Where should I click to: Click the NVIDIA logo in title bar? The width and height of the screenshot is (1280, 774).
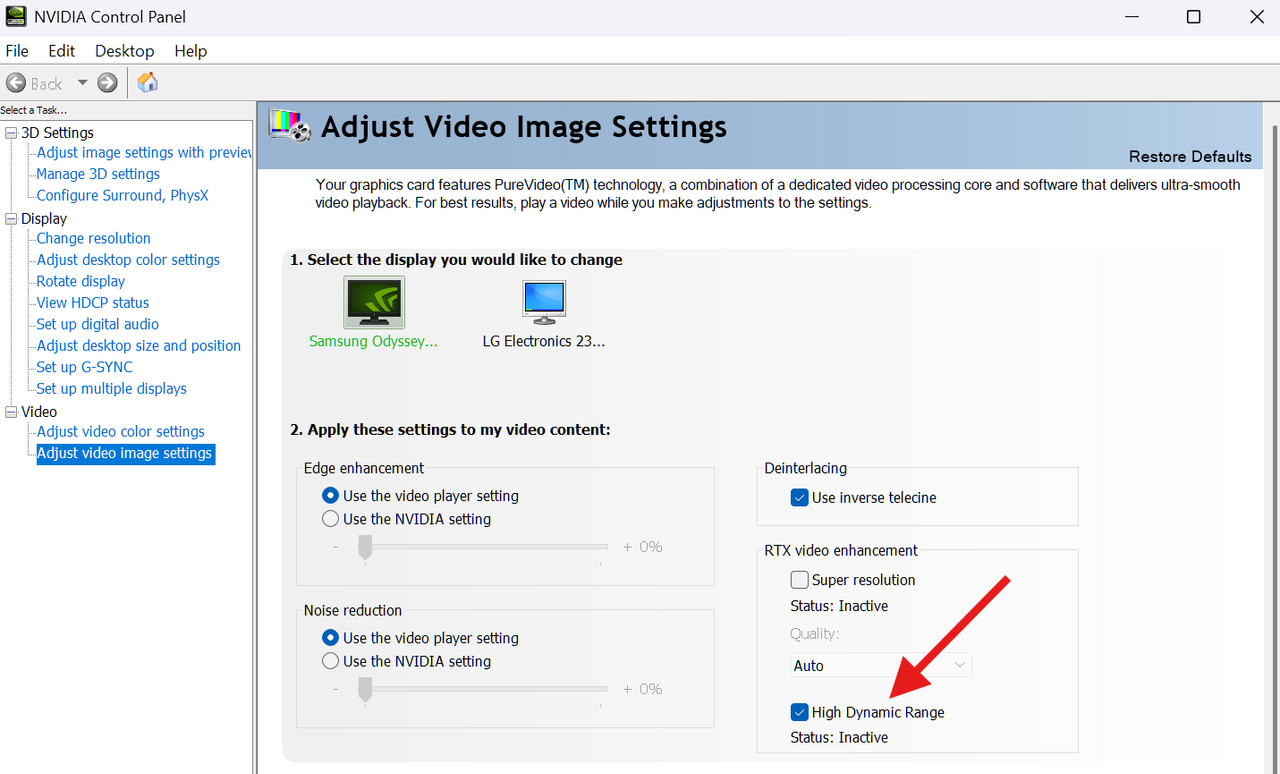[16, 17]
